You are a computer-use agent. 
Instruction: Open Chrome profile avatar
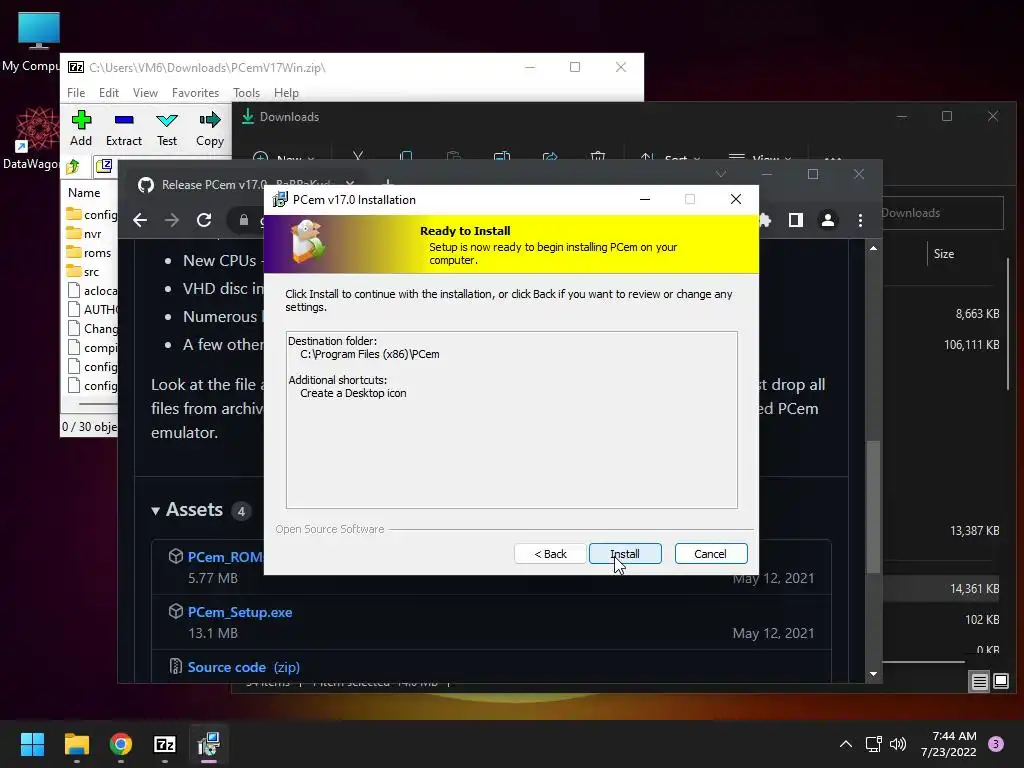tap(827, 220)
